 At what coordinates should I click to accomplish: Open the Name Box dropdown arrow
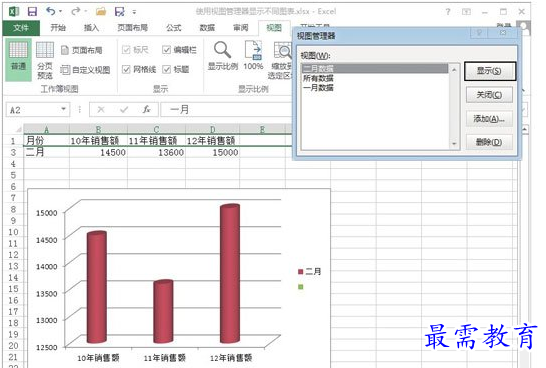[x=63, y=109]
